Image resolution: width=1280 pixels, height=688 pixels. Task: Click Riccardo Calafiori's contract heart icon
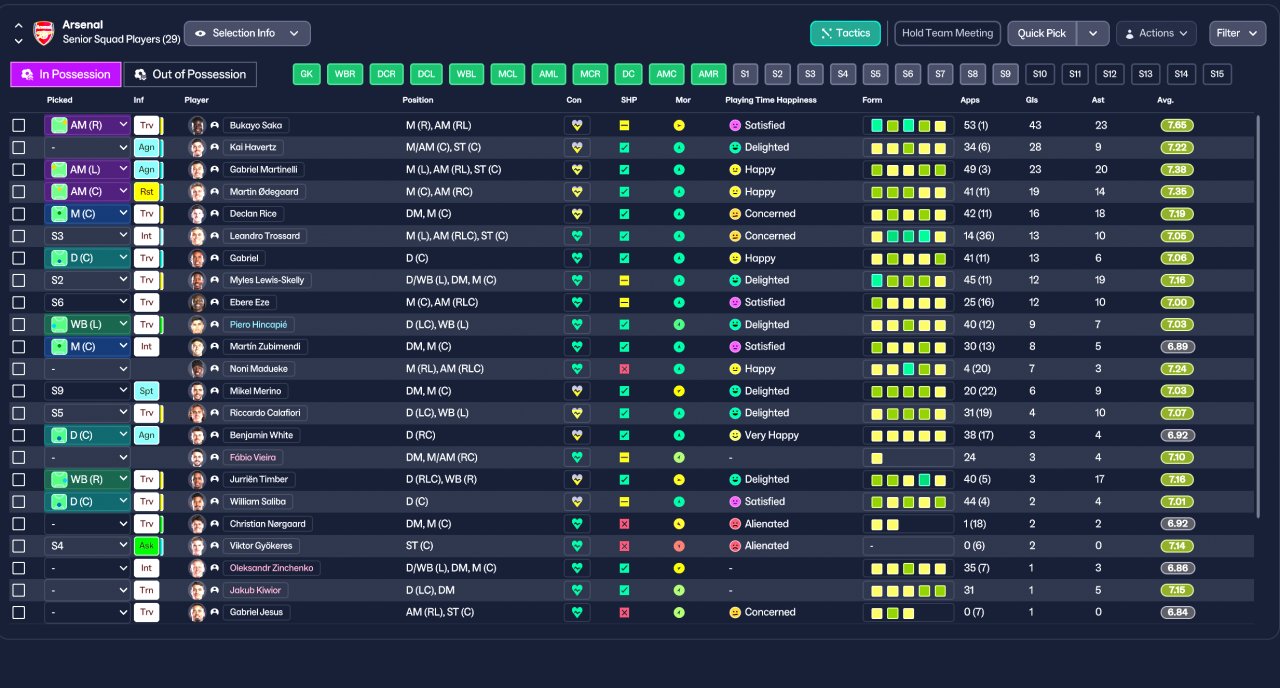pyautogui.click(x=577, y=413)
